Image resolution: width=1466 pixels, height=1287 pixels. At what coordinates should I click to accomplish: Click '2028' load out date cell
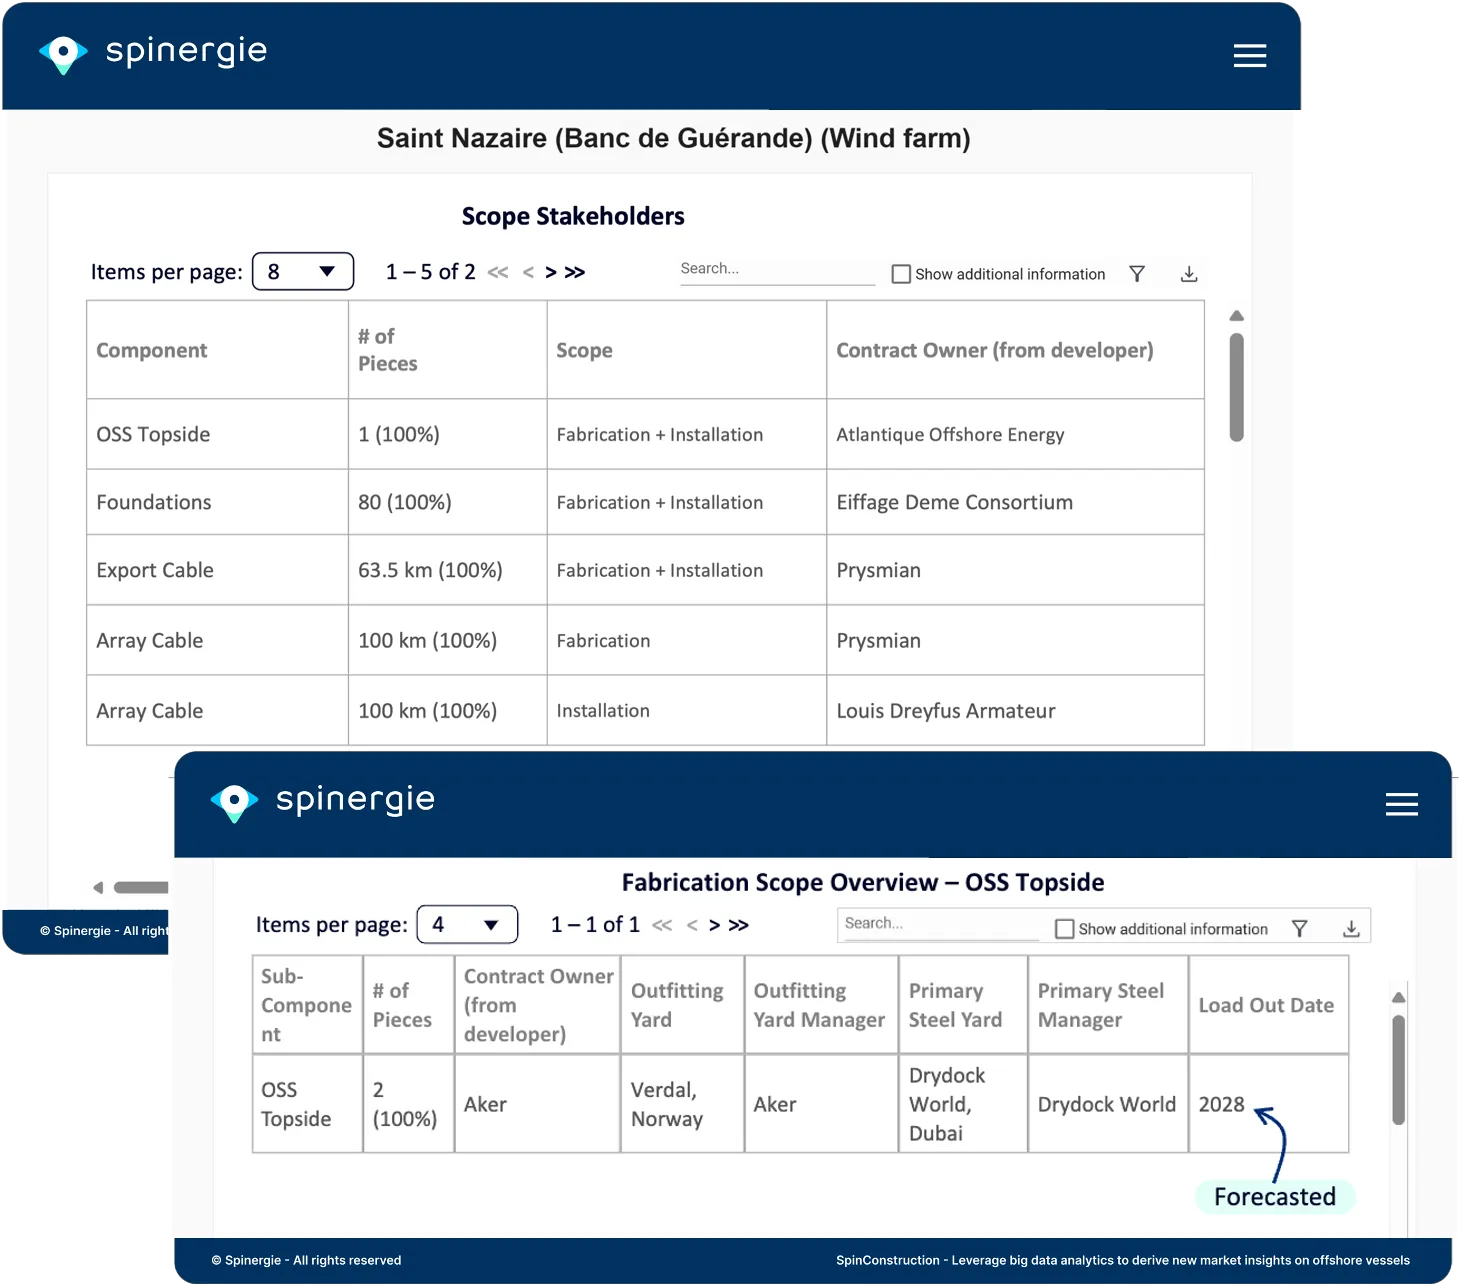point(1269,1105)
